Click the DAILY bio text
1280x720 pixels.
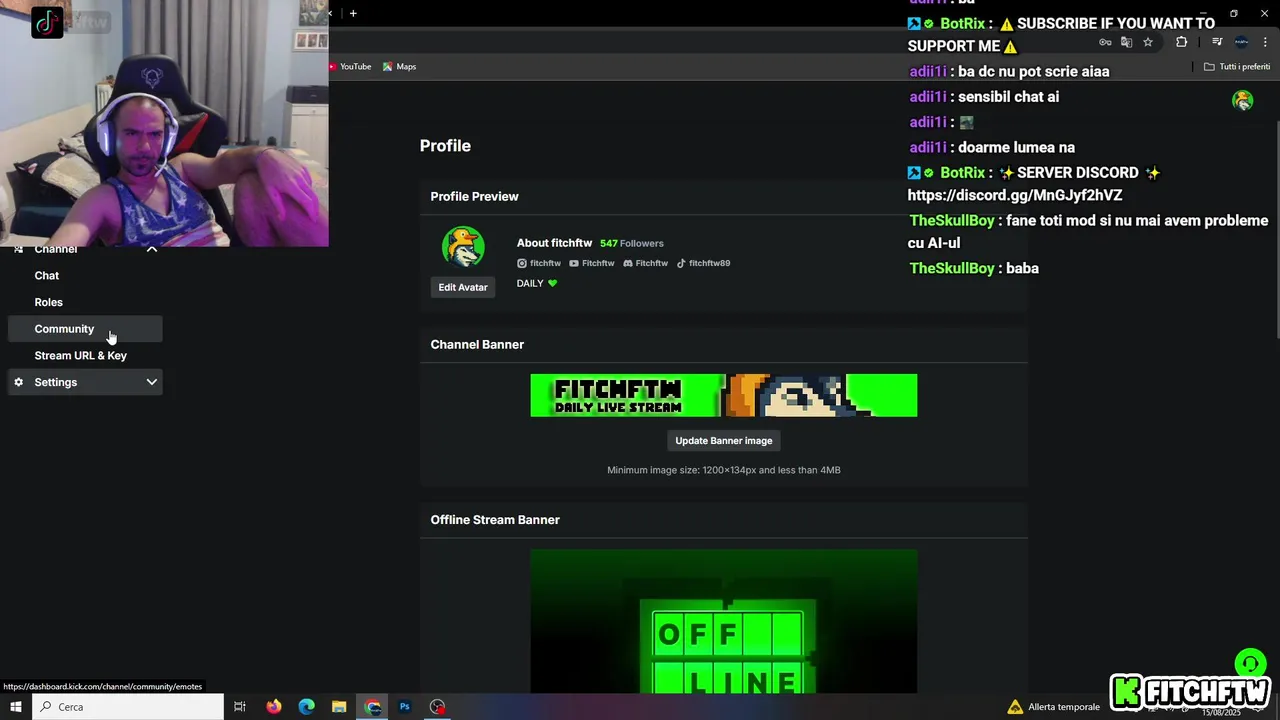(x=537, y=283)
